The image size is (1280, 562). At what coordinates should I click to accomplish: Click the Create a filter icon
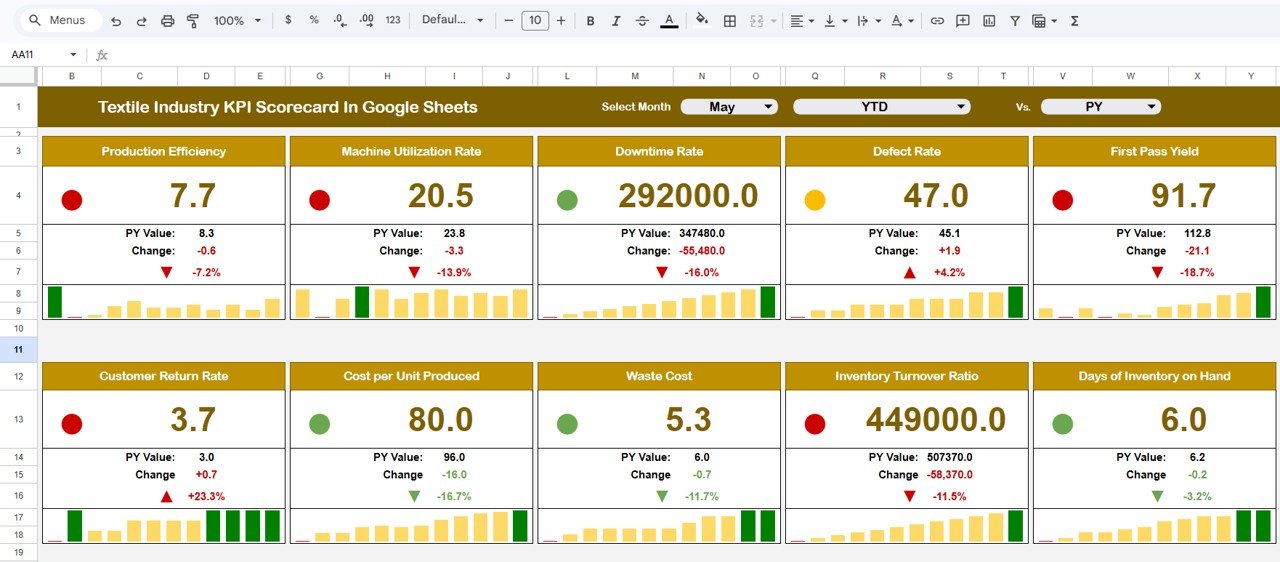click(x=1015, y=21)
